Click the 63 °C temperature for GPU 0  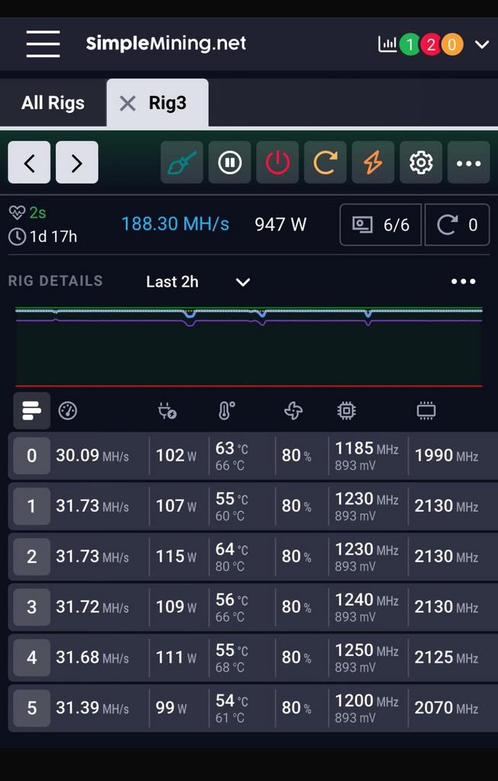232,449
